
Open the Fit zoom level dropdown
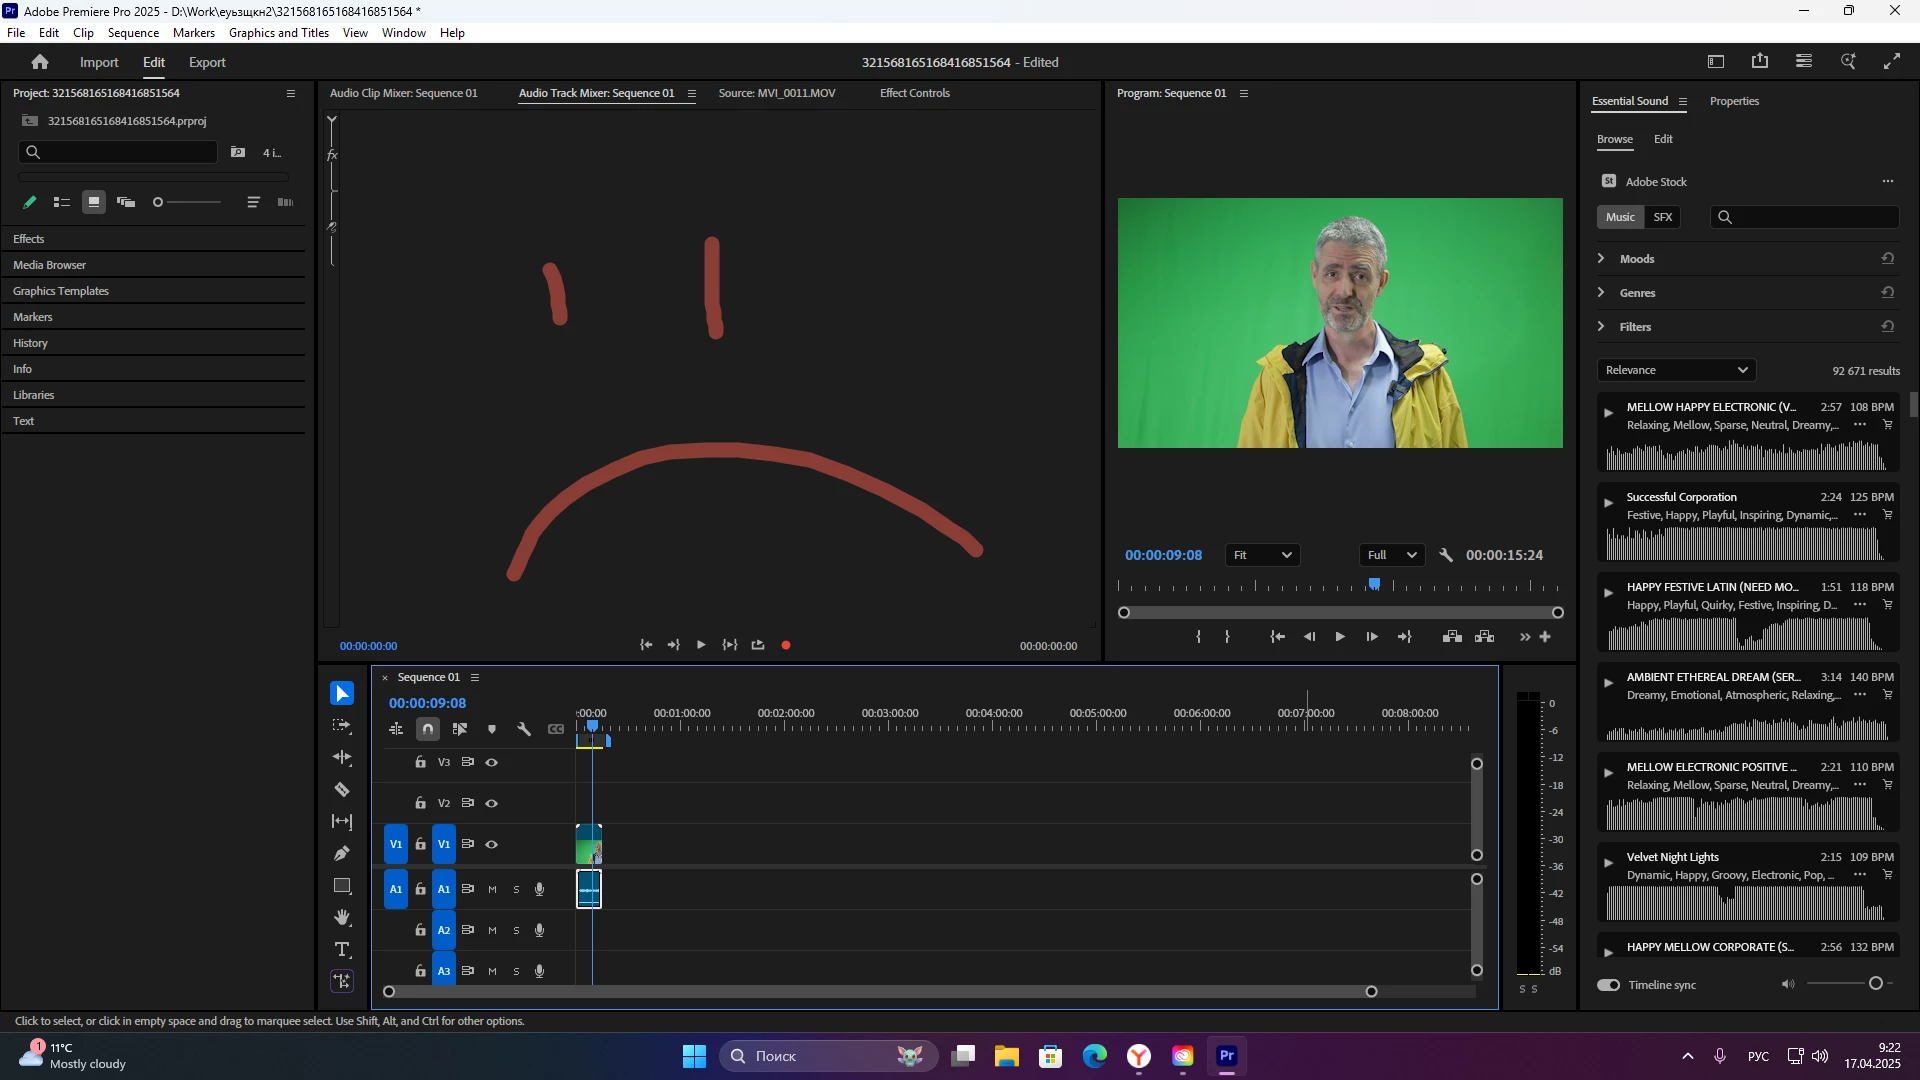(x=1262, y=555)
